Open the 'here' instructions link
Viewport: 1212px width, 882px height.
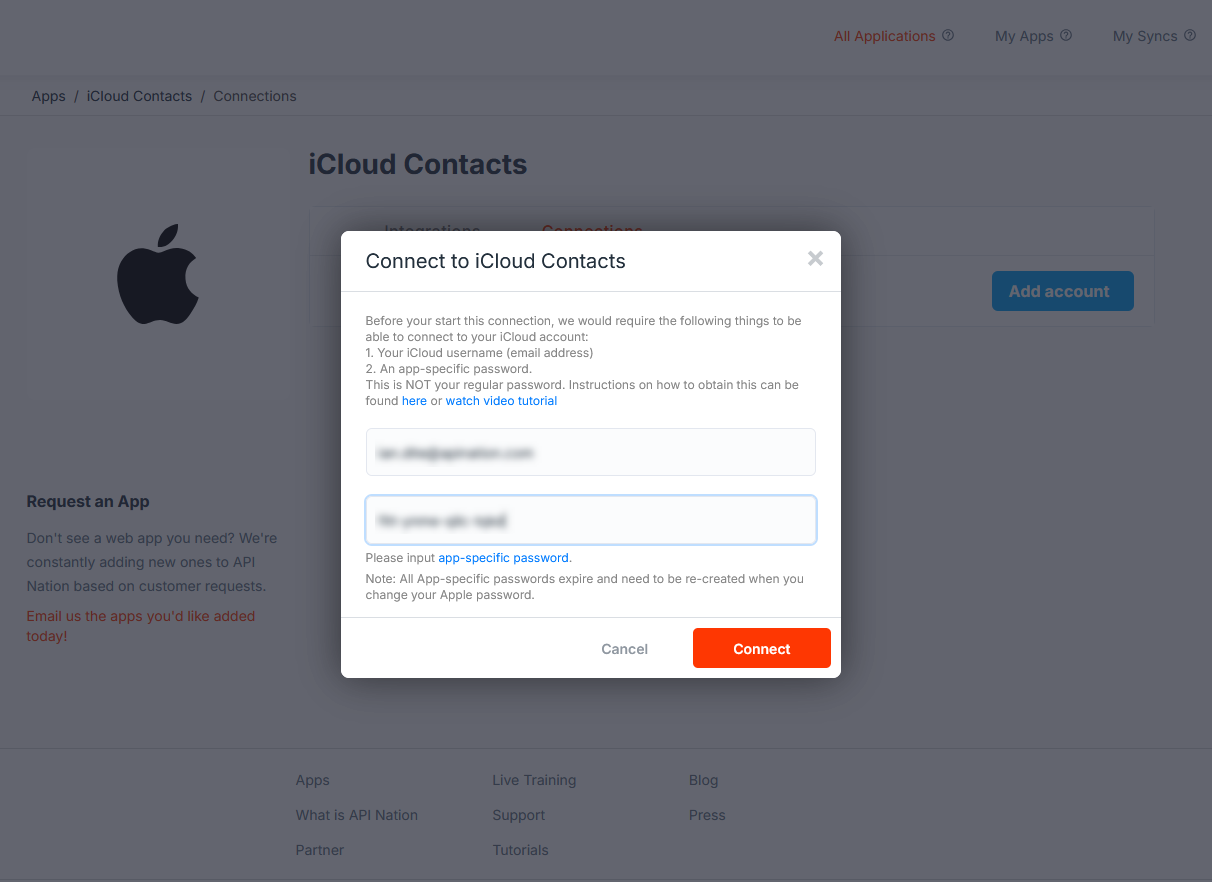(x=414, y=401)
